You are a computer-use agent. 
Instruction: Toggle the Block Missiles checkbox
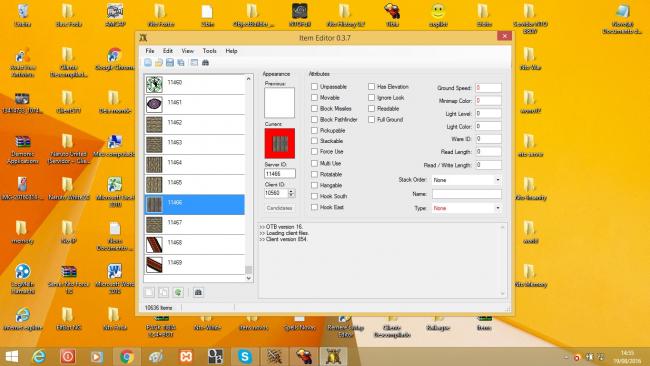click(x=314, y=108)
